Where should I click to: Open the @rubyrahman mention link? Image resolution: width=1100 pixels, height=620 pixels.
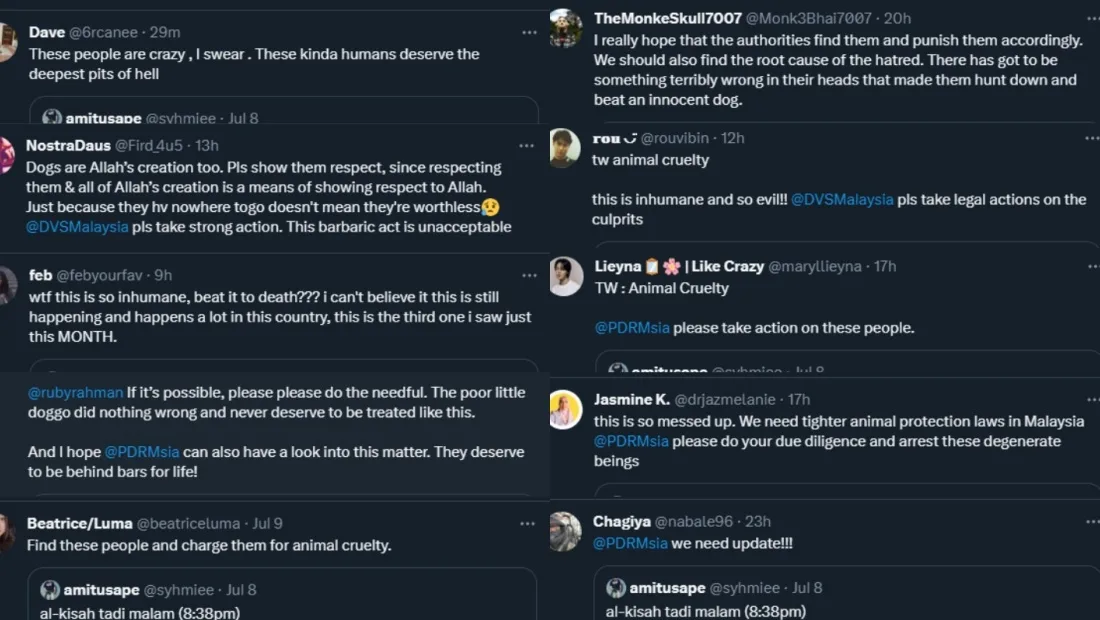coord(75,393)
